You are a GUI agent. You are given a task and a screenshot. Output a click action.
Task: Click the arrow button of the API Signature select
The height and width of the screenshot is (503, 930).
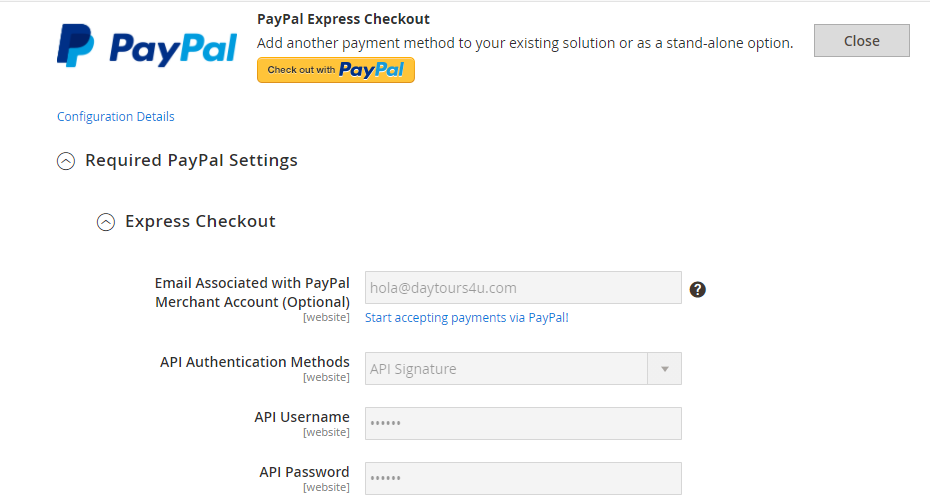(x=665, y=369)
